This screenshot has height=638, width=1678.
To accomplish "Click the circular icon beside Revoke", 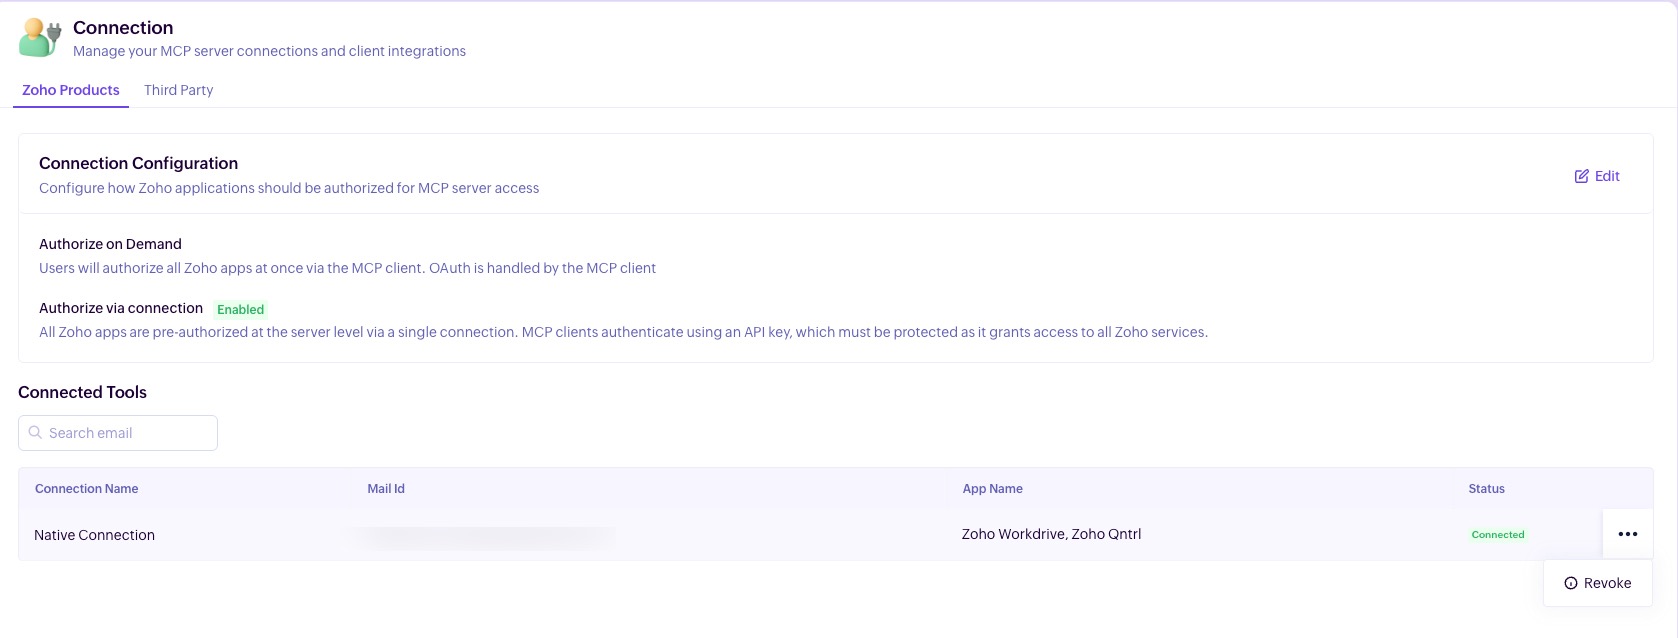I will 1570,583.
